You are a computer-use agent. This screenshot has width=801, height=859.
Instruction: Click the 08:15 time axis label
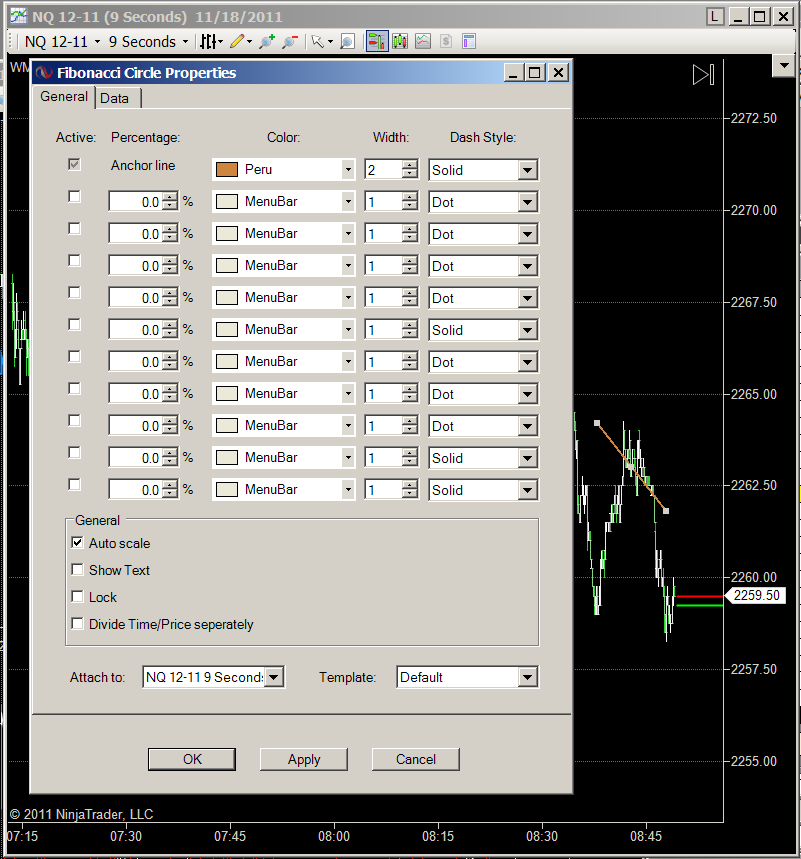point(438,837)
